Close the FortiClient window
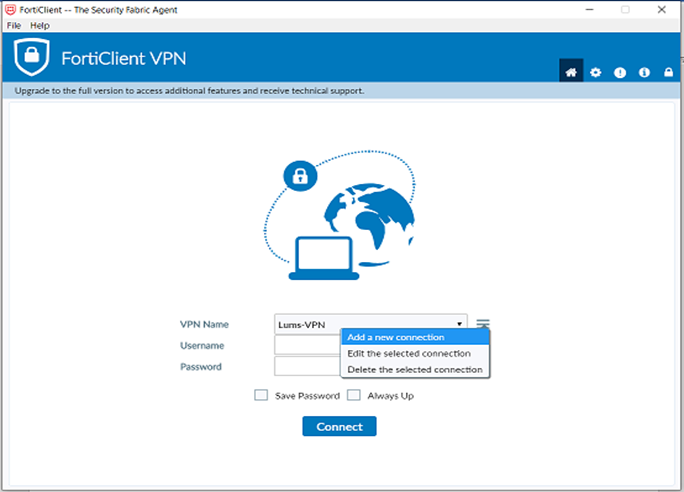Screen dimensions: 684x492 tap(661, 10)
